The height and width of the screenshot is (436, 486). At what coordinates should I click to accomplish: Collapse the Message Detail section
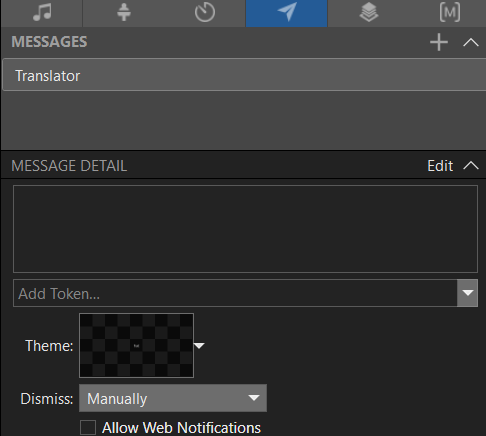point(471,166)
